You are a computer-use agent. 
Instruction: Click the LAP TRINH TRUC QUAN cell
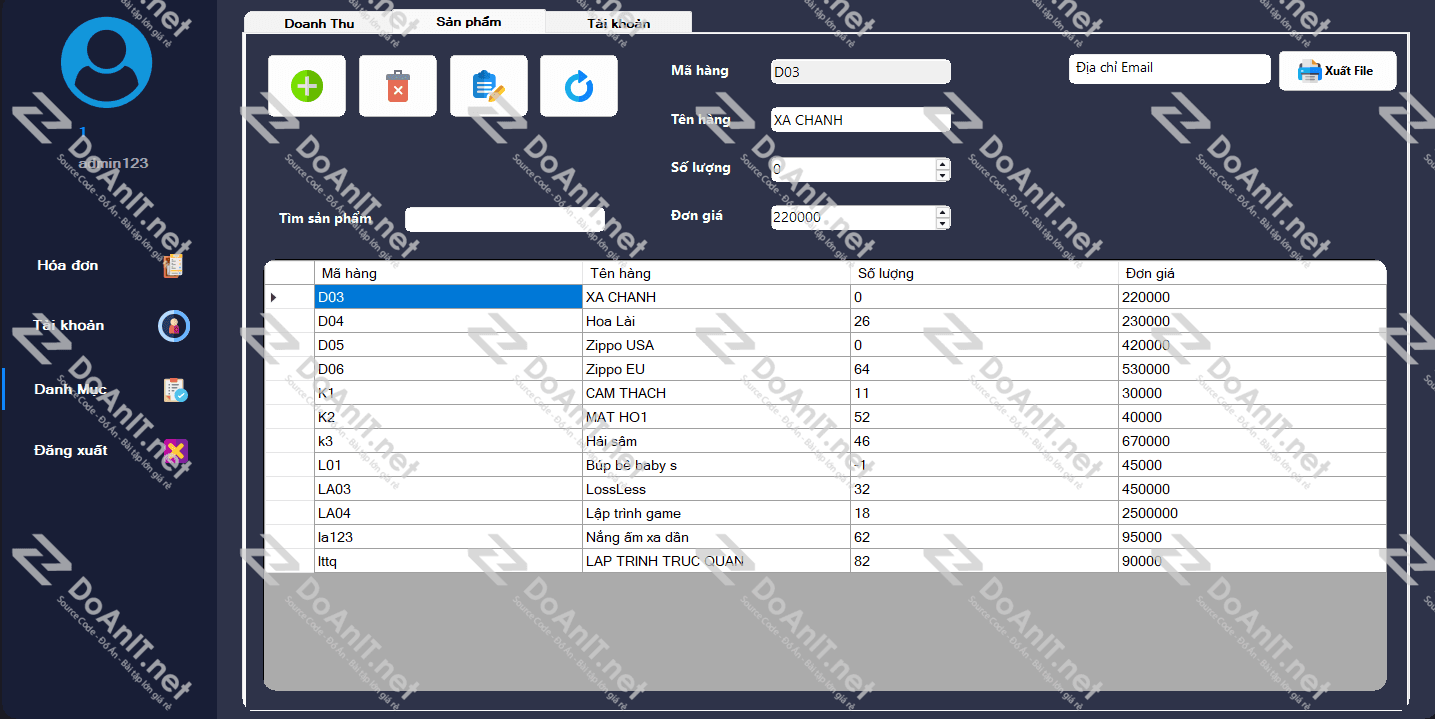716,561
